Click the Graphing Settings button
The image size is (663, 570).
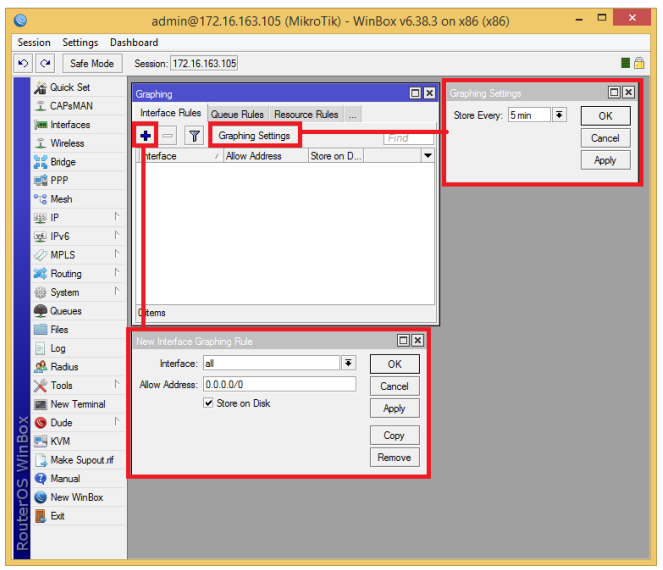click(x=254, y=136)
